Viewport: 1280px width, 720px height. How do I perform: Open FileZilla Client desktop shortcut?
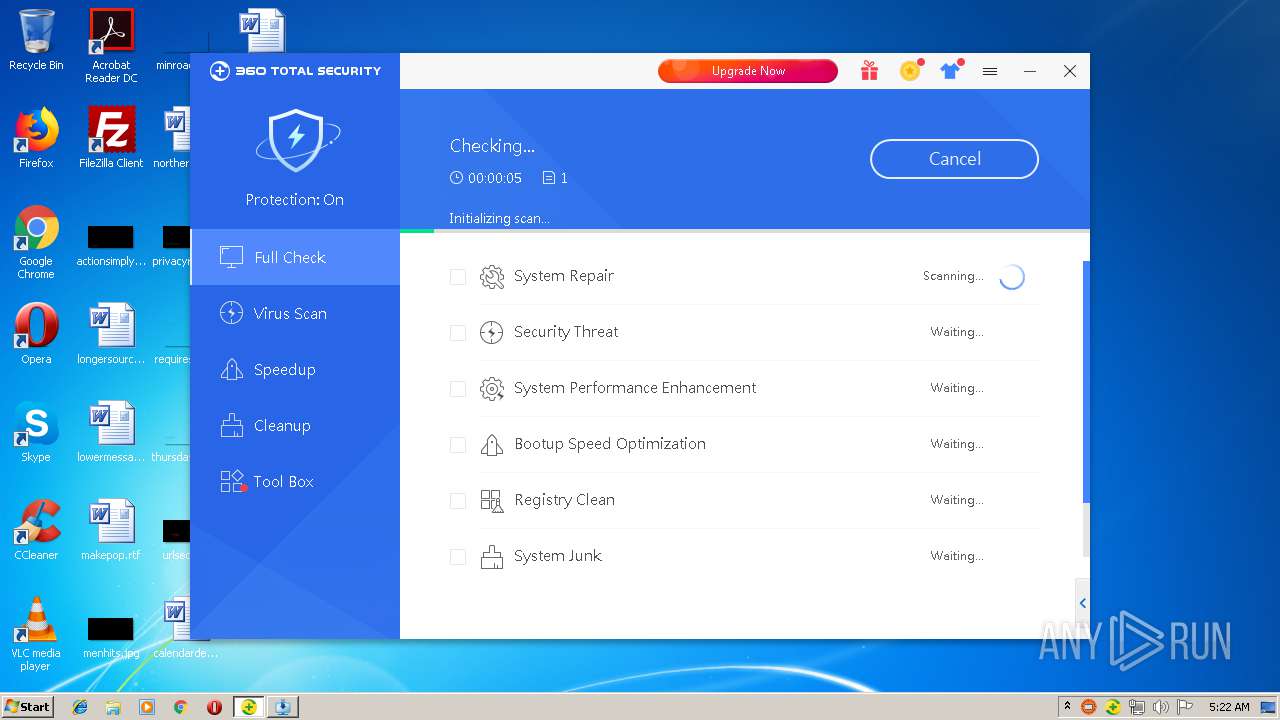[111, 137]
